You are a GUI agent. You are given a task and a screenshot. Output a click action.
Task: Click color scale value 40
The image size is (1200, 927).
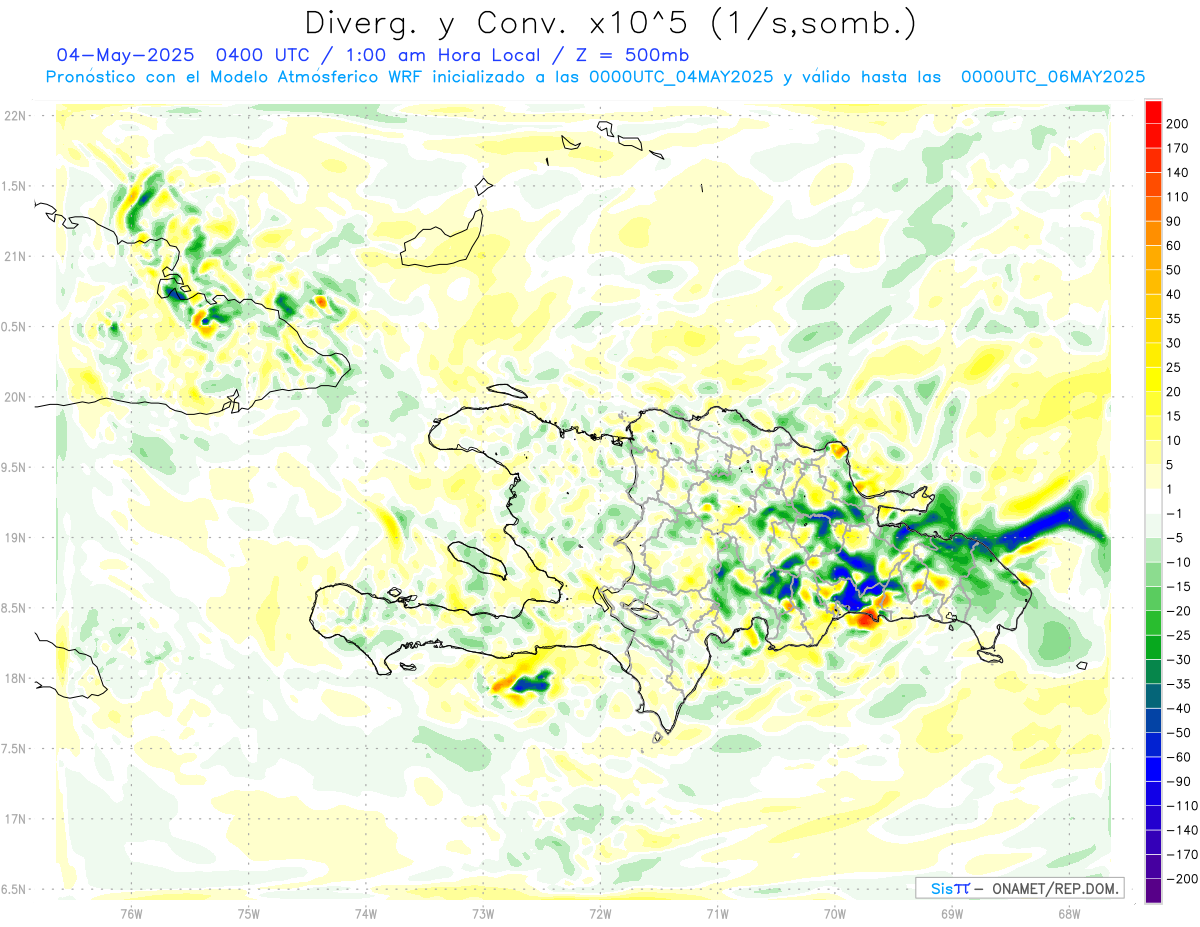point(1174,294)
